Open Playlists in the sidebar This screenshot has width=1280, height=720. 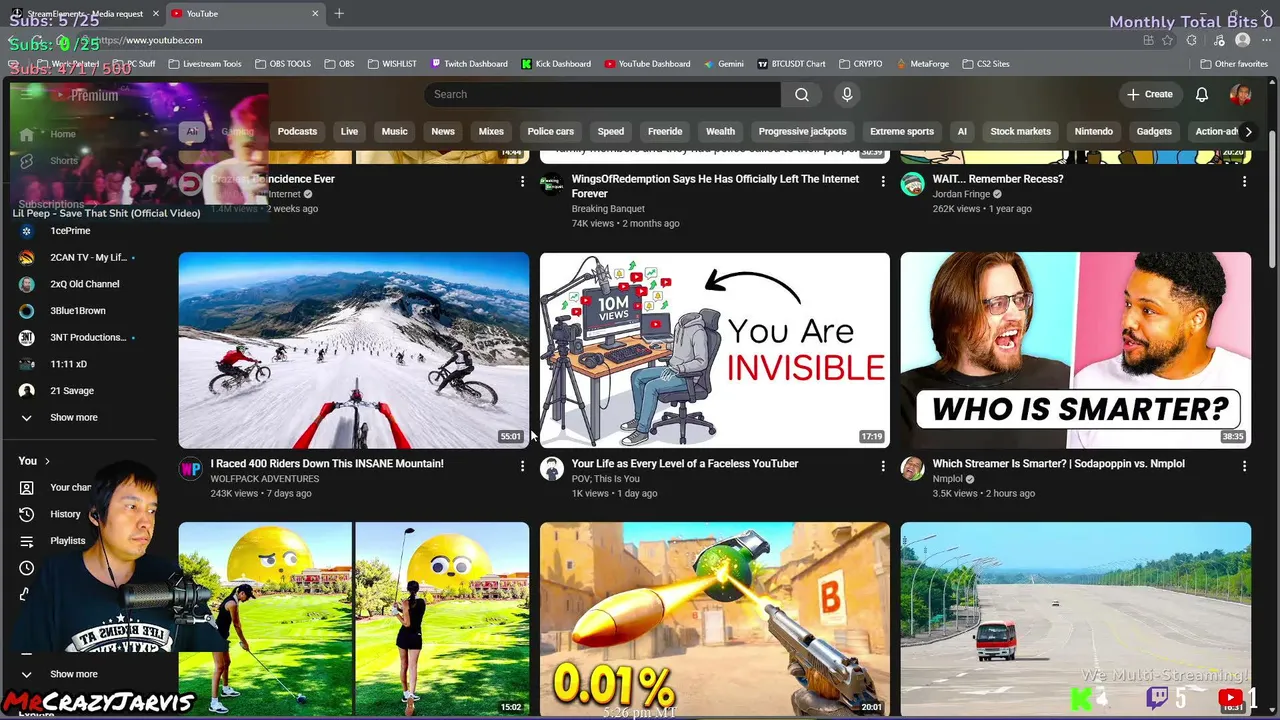tap(67, 541)
